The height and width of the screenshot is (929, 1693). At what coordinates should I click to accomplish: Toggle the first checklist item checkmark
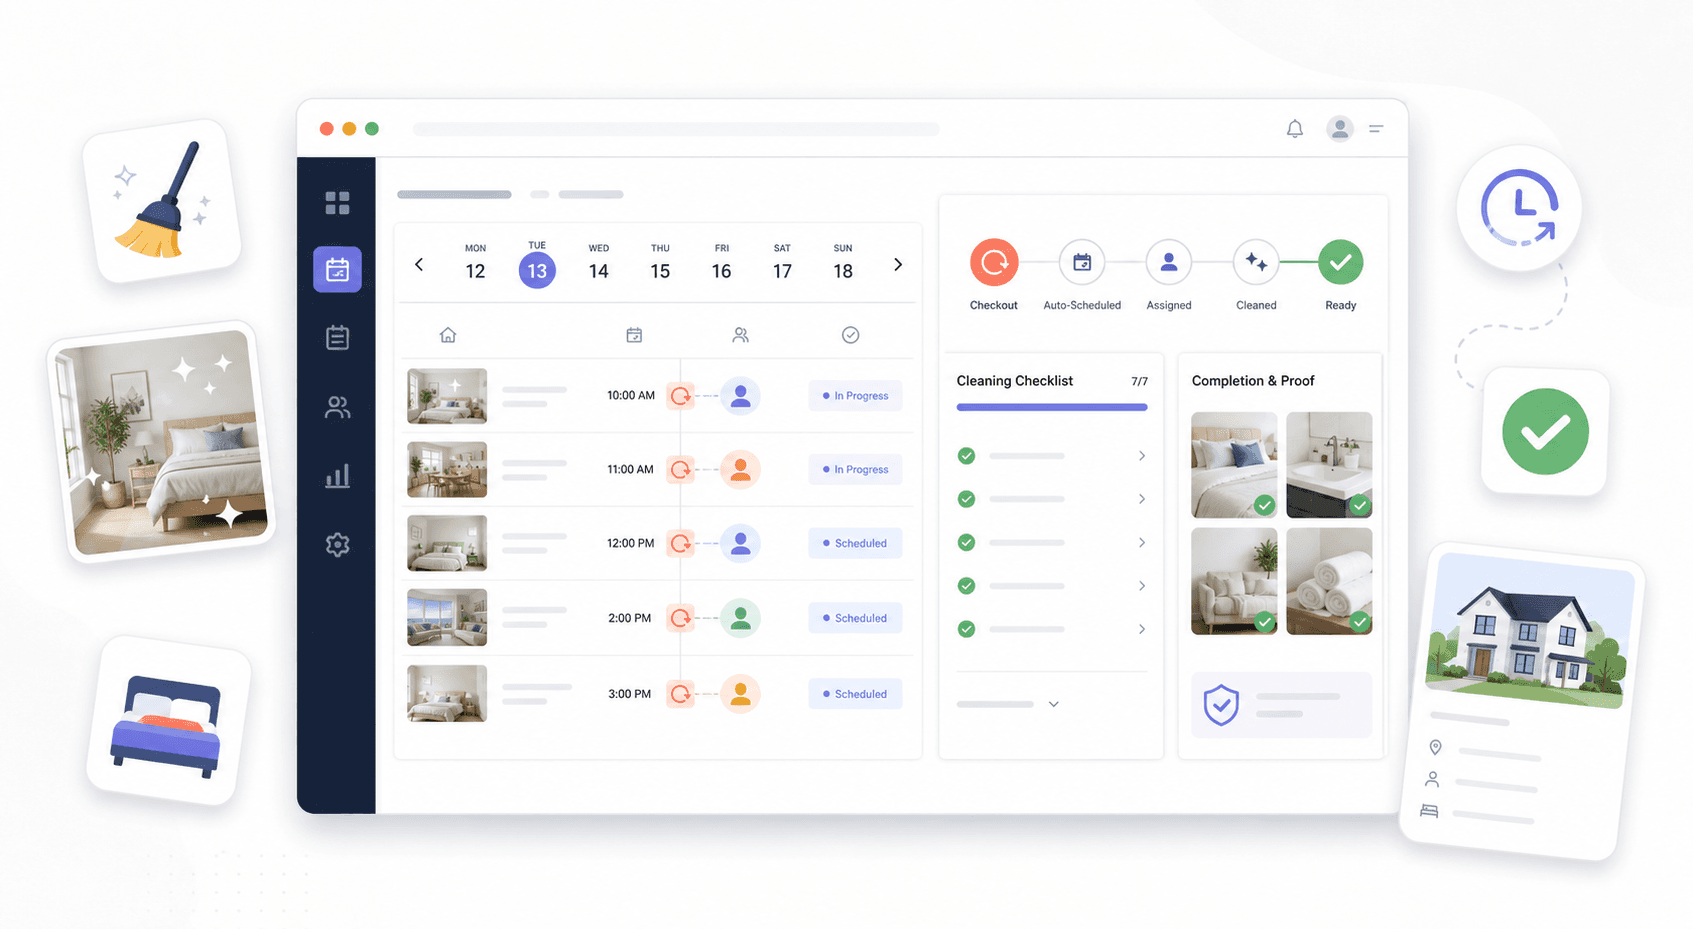click(x=966, y=456)
